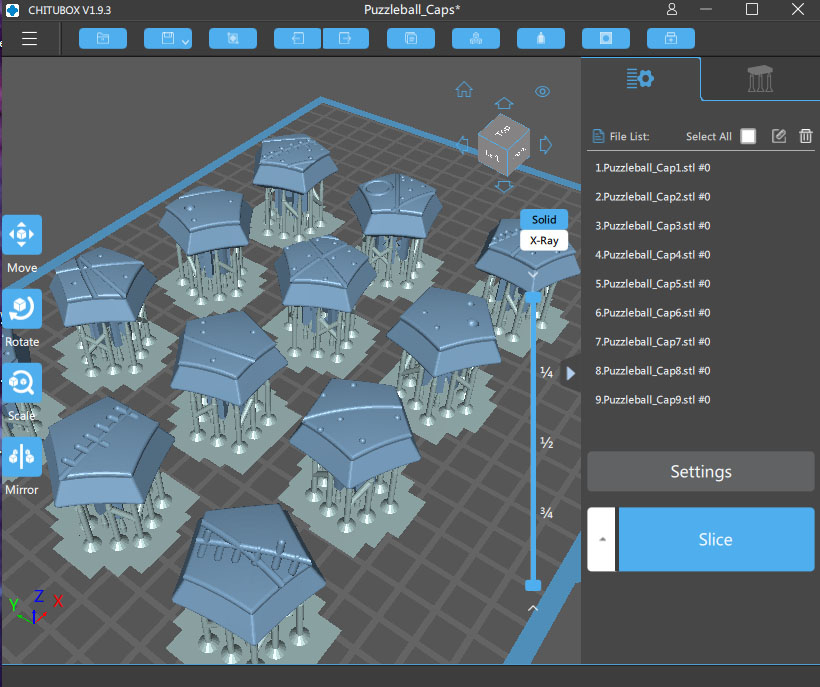The image size is (820, 687).
Task: Switch render mode to X-Ray
Action: click(x=544, y=241)
